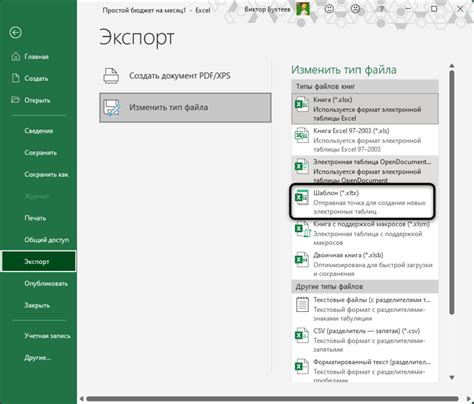Click the icon of macro-enabled book (*.xlsm)
The image size is (474, 404).
[x=302, y=229]
